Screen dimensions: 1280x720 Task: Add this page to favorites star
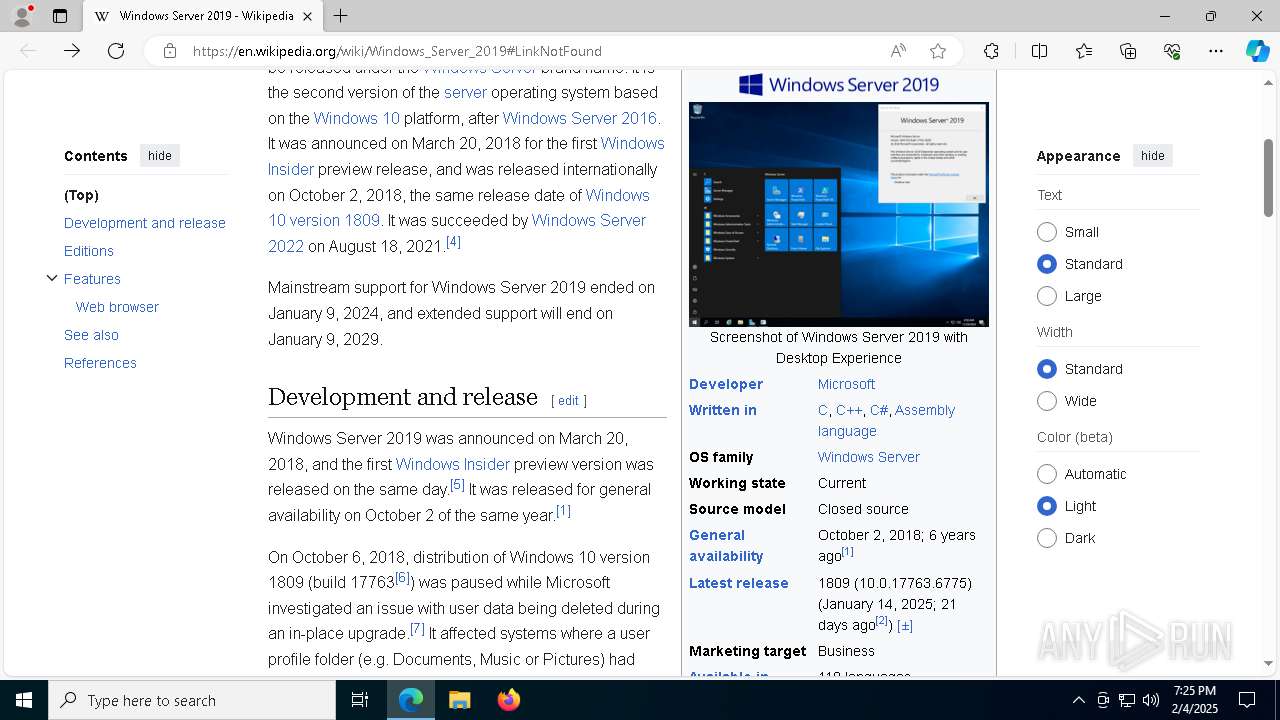coord(938,51)
